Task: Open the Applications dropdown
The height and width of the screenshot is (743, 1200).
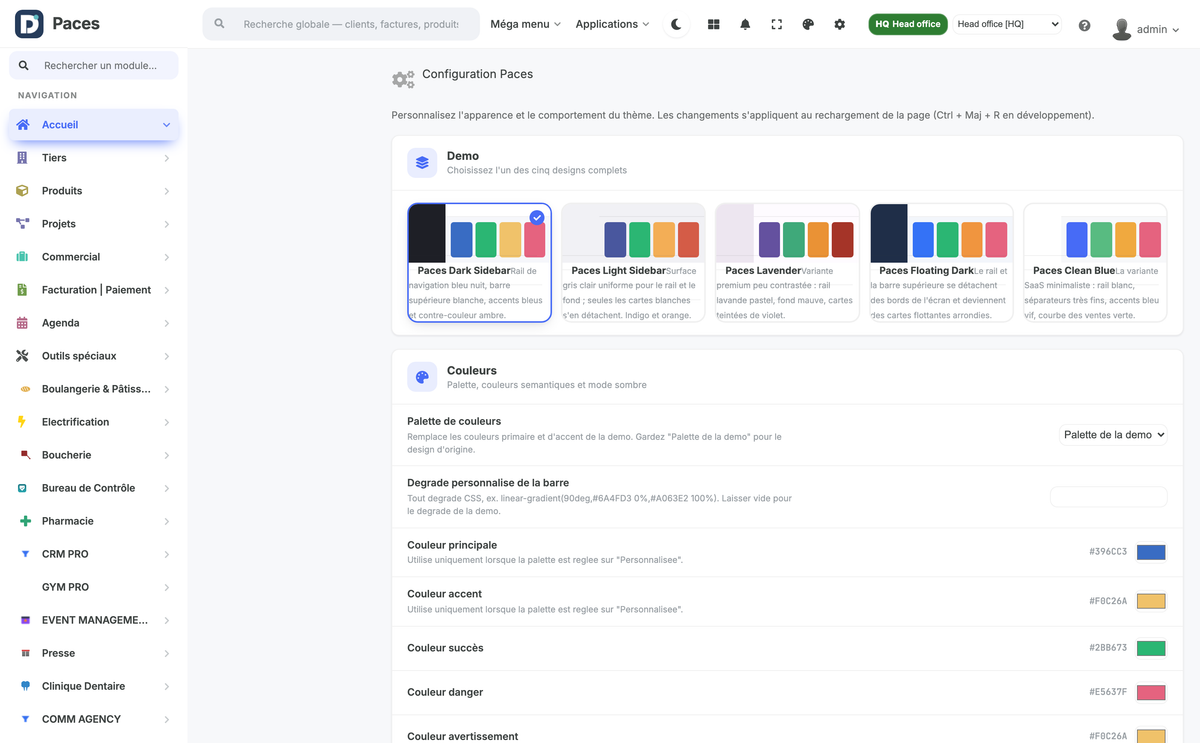Action: point(612,24)
